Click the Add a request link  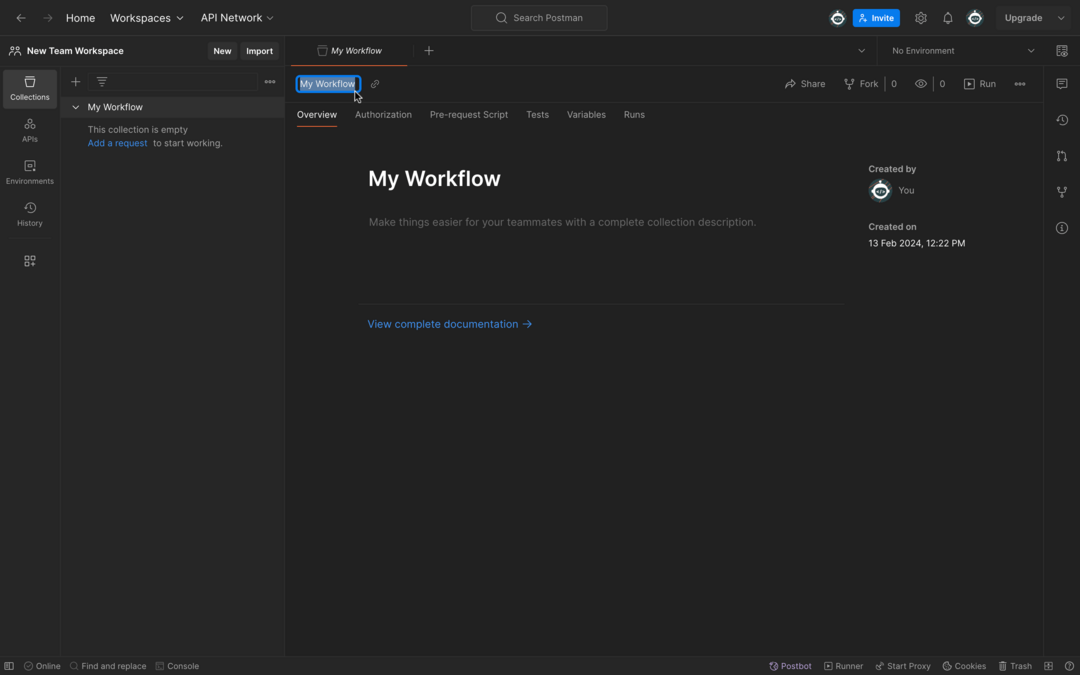(117, 143)
